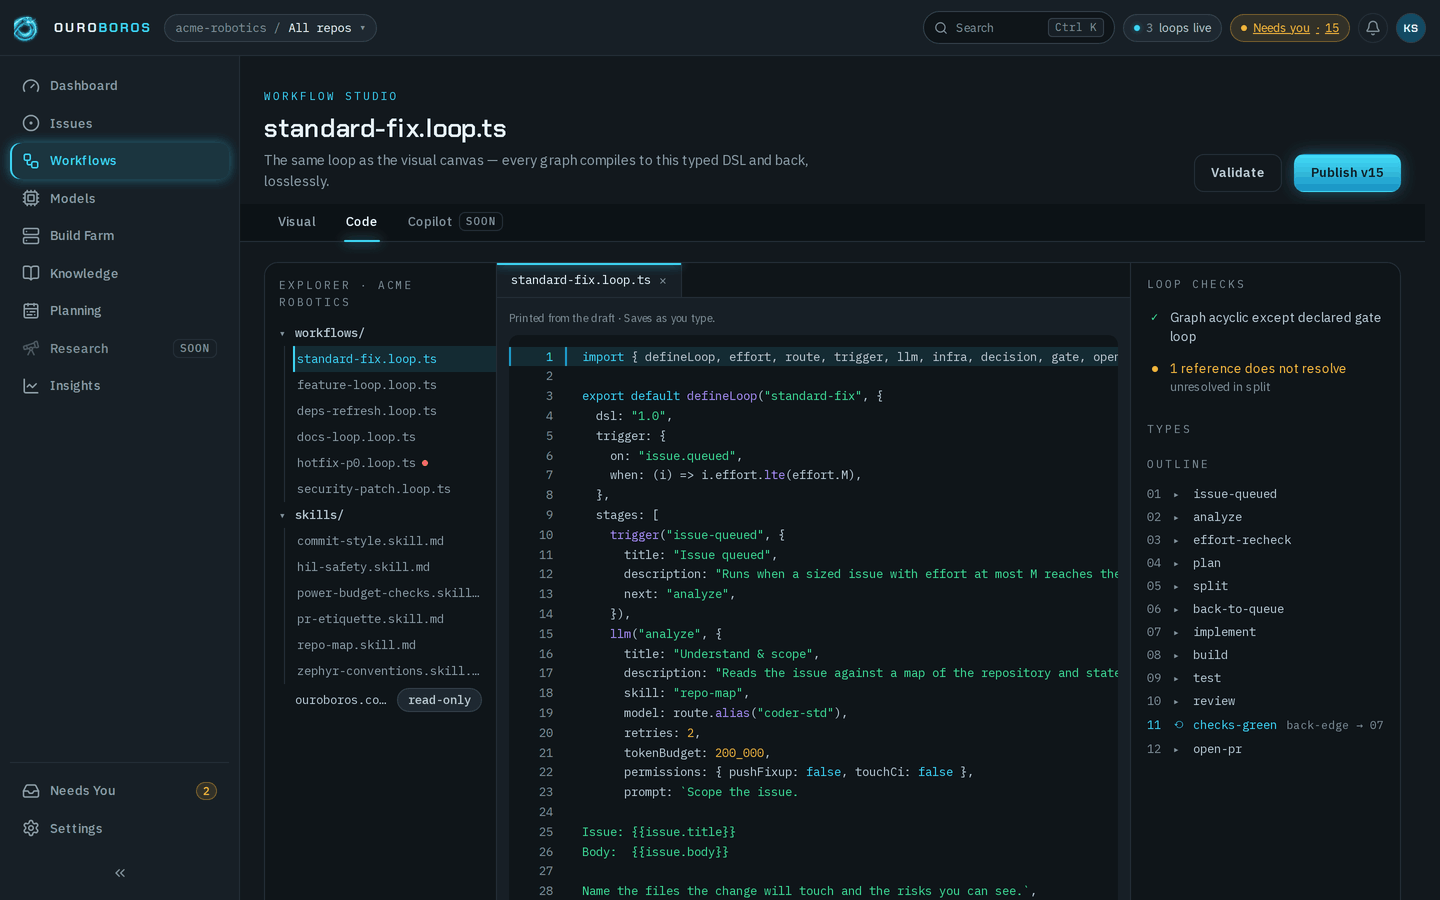Screen dimensions: 1440x900
Task: Click the 3 loops live pill
Action: 1172,28
